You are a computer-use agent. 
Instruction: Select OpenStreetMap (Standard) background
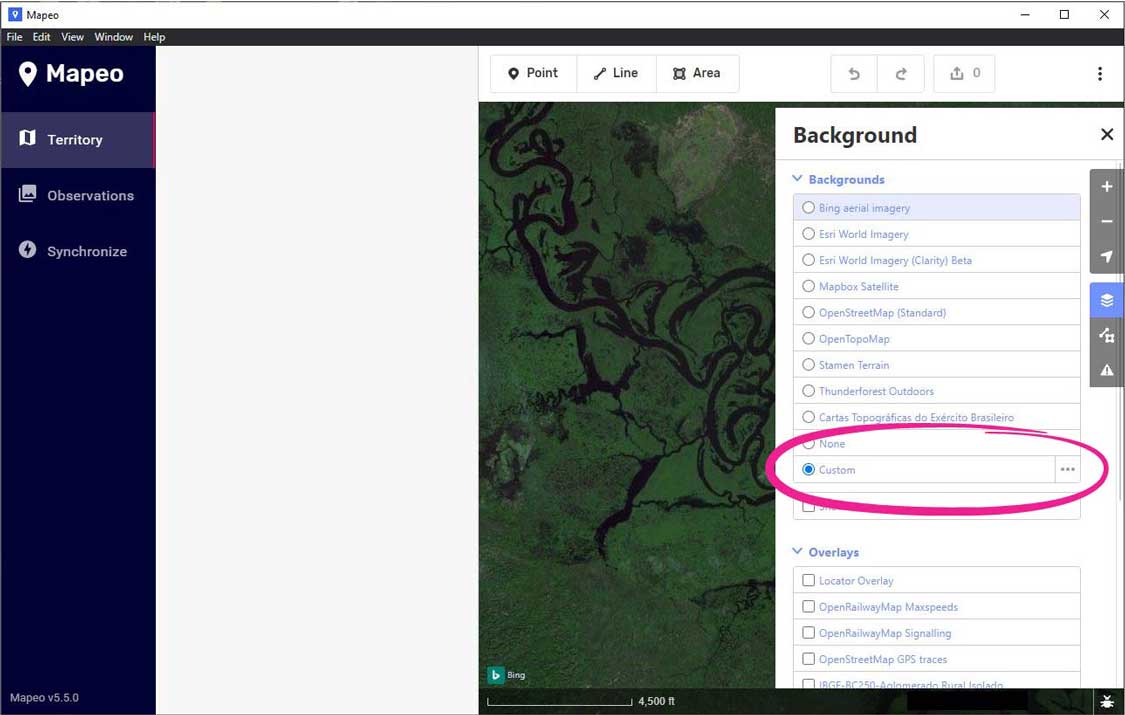pos(937,313)
